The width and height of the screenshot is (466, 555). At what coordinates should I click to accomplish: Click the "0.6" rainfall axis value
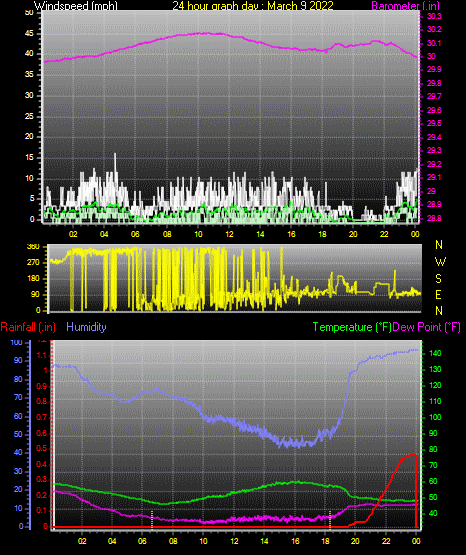coord(42,433)
